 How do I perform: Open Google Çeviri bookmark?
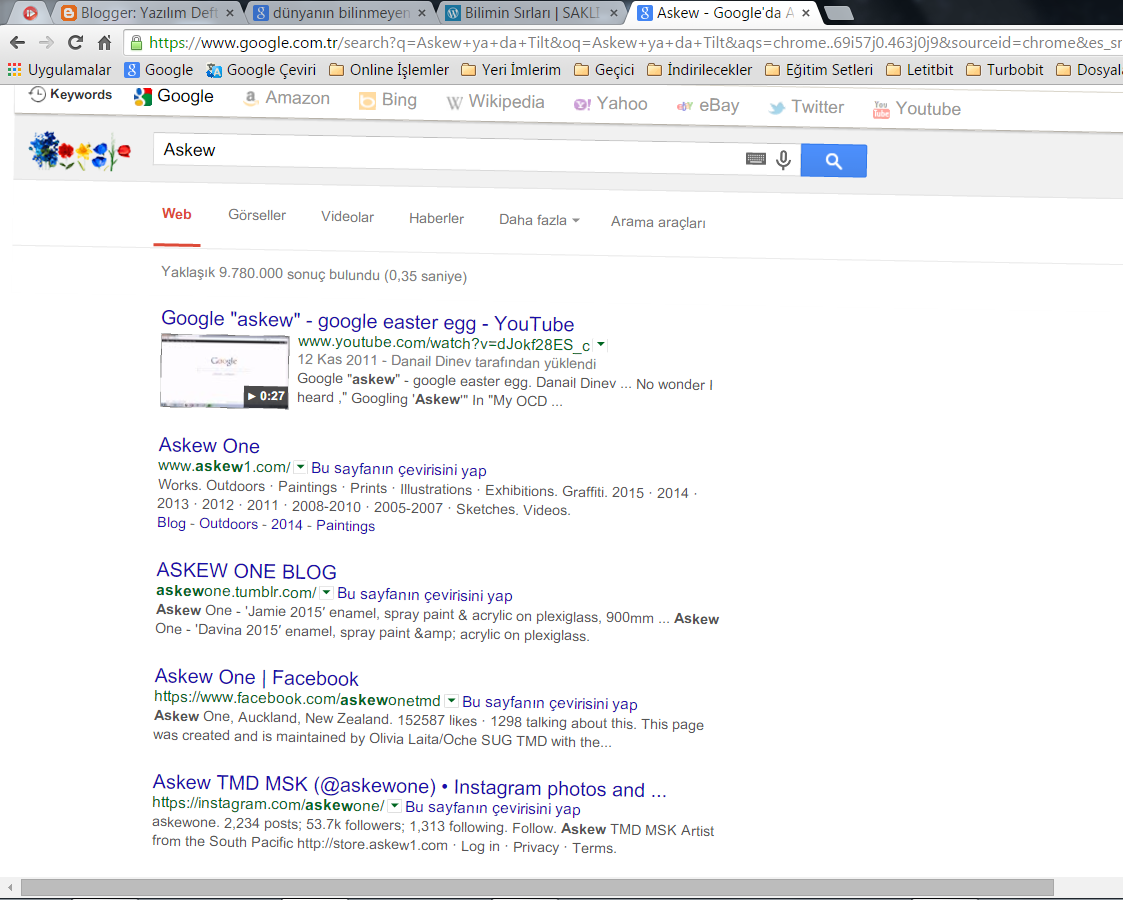(261, 70)
